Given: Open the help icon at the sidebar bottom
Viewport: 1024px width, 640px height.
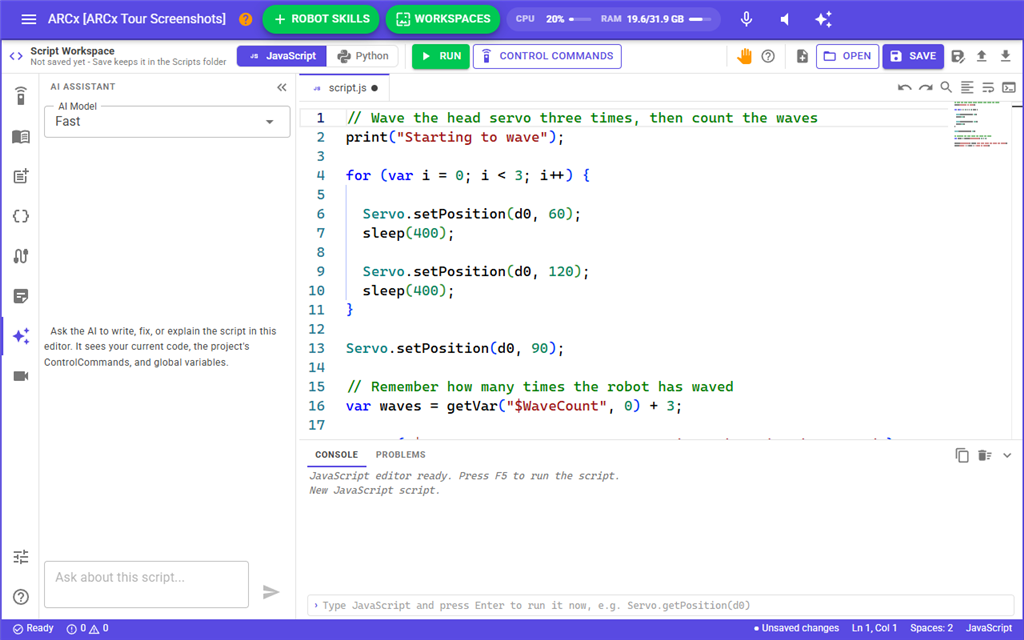Looking at the screenshot, I should pyautogui.click(x=21, y=597).
